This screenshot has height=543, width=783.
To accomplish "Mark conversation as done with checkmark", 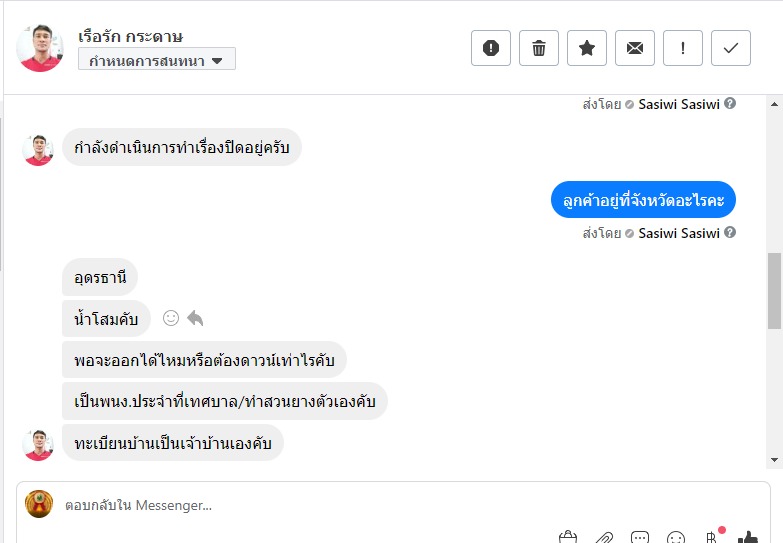I will pos(731,48).
